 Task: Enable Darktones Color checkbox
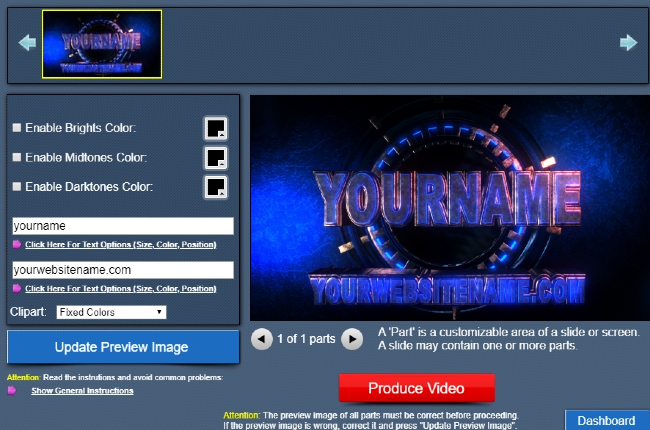16,187
